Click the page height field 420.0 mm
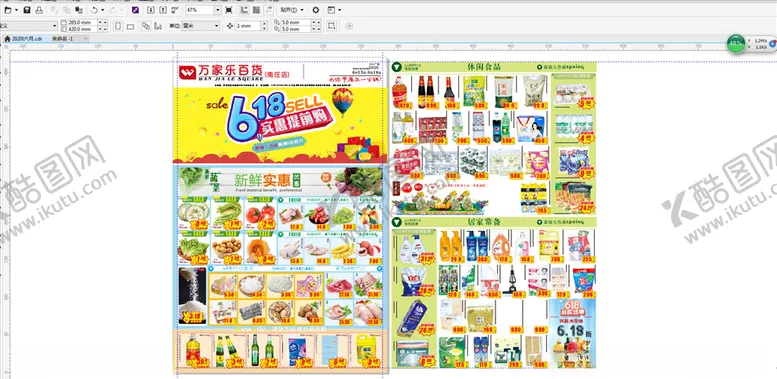777x379 pixels. tap(82, 29)
